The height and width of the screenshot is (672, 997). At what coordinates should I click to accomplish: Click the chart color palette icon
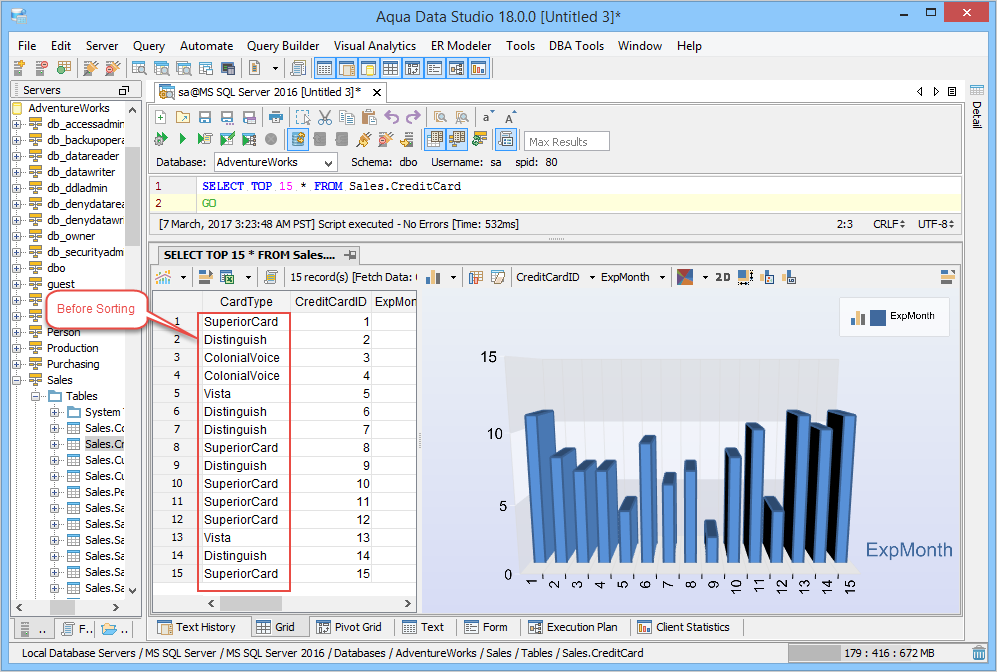tap(685, 277)
